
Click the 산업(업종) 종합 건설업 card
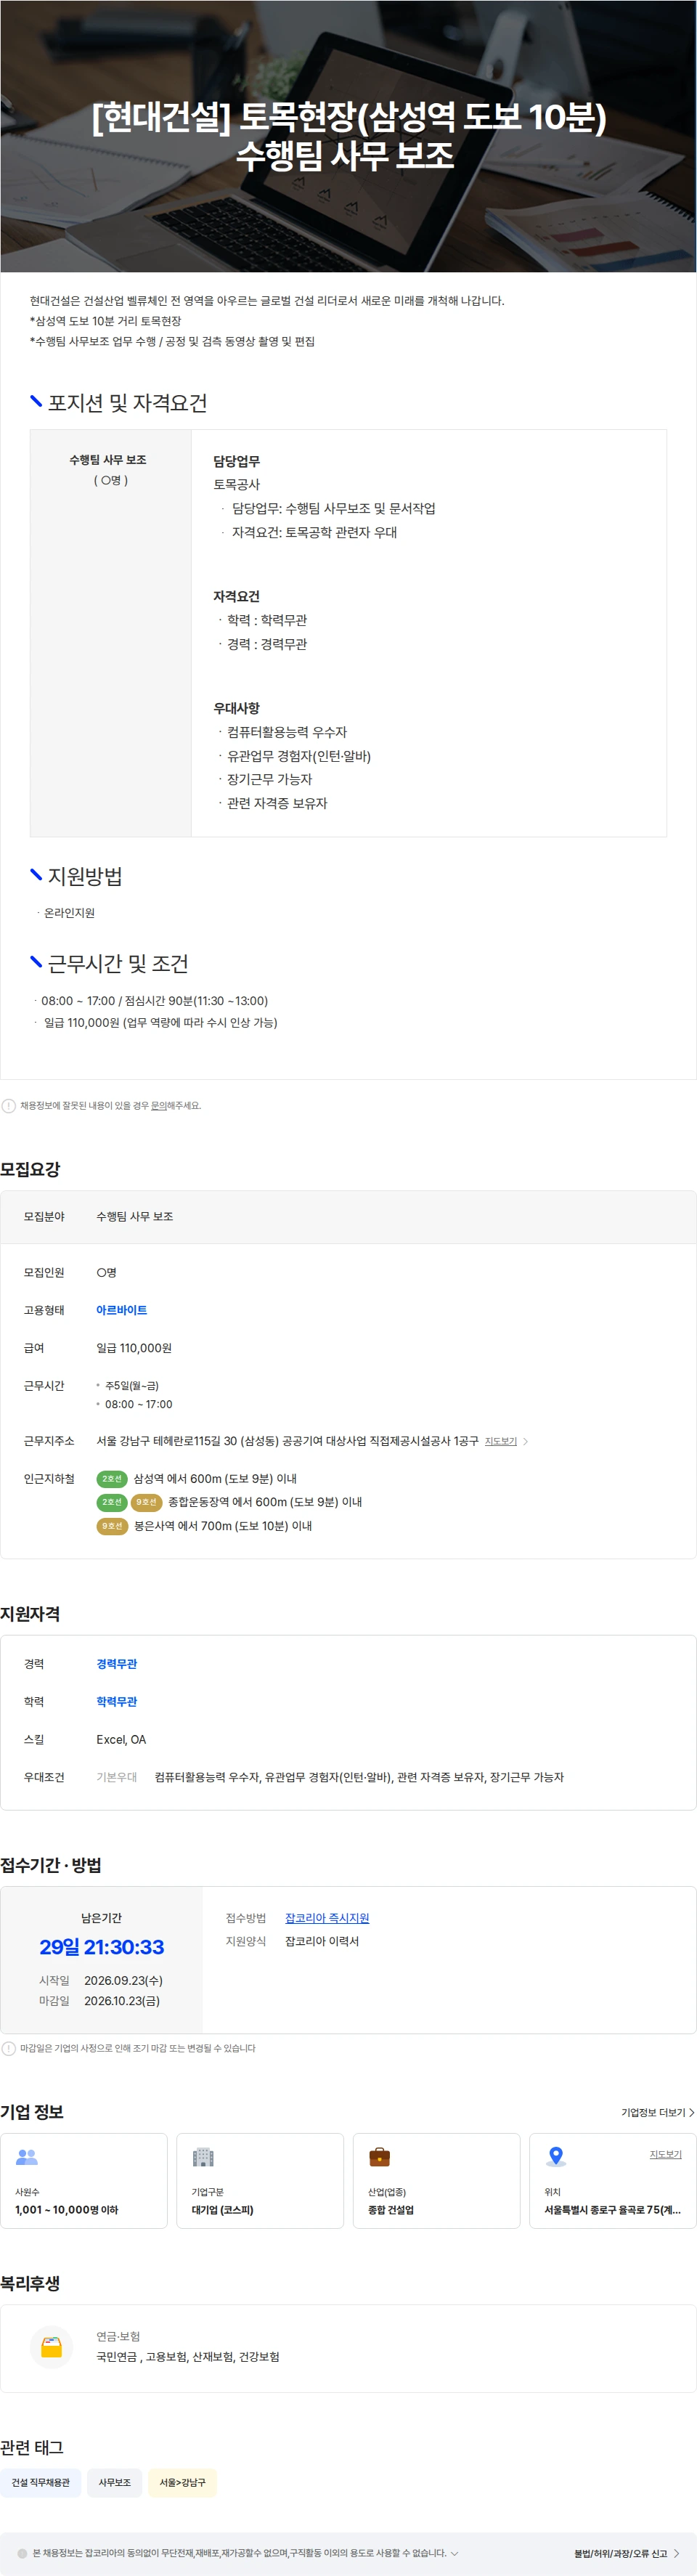point(436,2180)
